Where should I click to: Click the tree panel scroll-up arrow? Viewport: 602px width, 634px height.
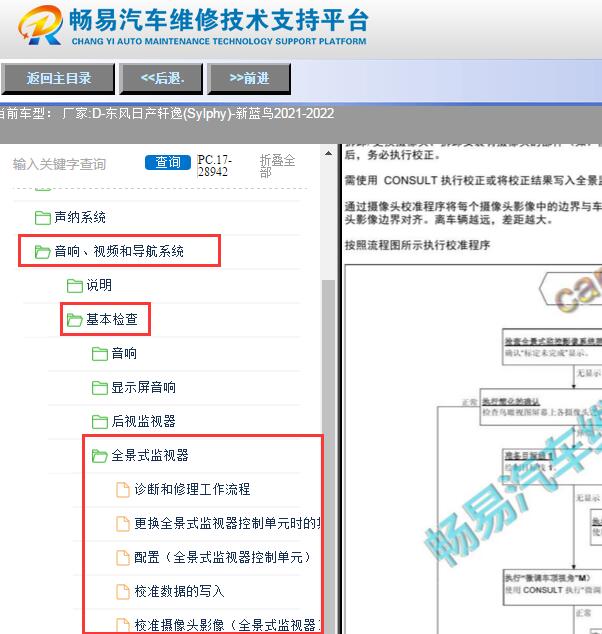click(x=328, y=153)
